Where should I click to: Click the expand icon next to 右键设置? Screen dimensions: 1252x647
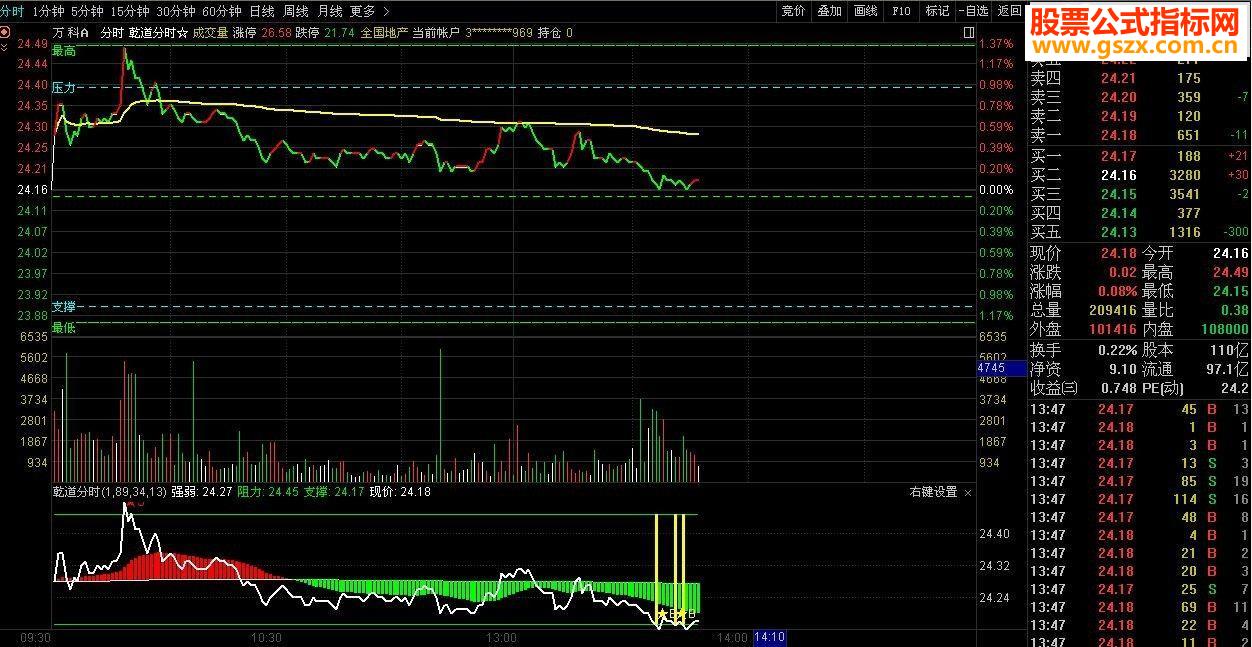click(x=969, y=493)
